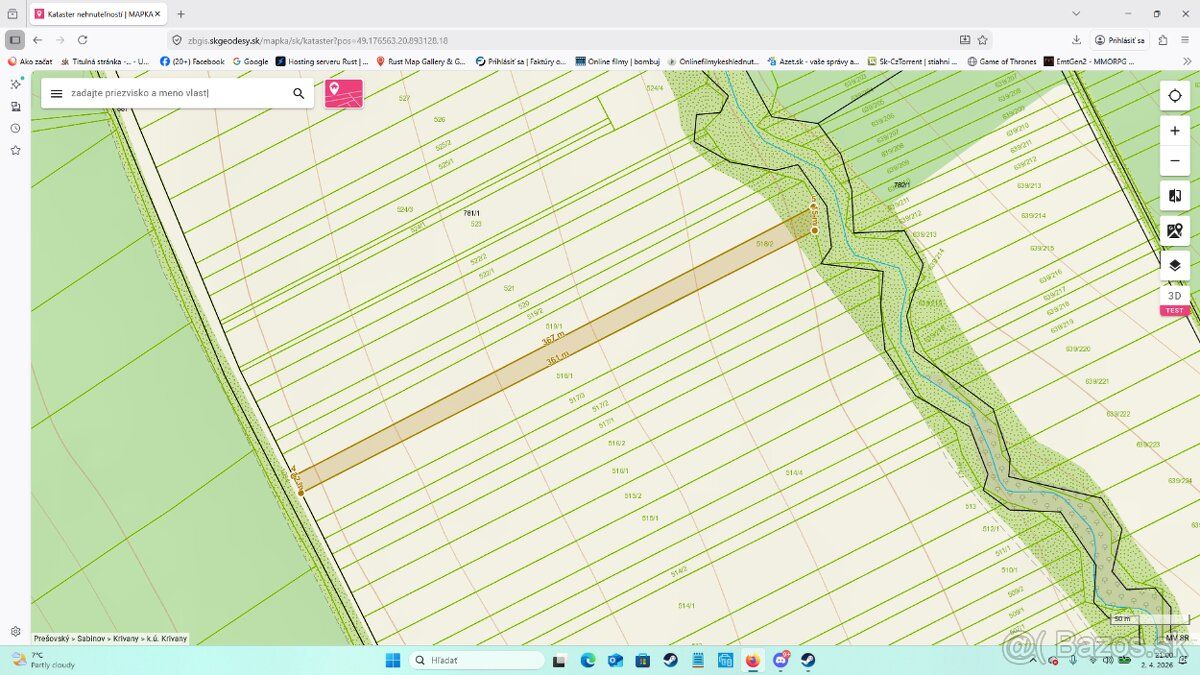1200x675 pixels.
Task: Open the Game of Thrones bookmark
Action: (x=1002, y=61)
